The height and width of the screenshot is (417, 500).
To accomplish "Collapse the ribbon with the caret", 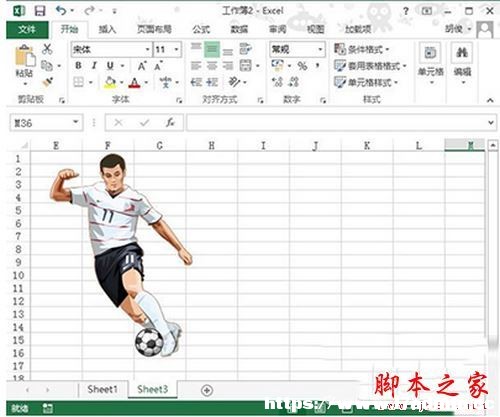I will pyautogui.click(x=490, y=100).
